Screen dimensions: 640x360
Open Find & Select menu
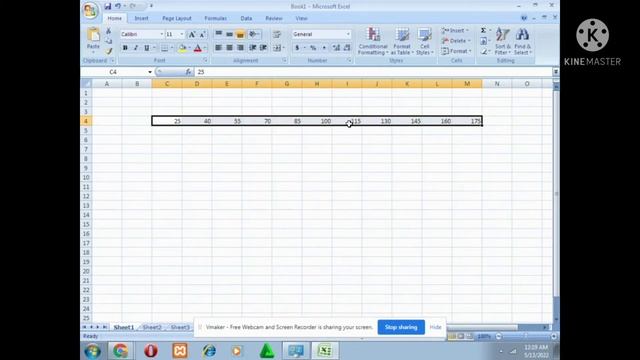point(522,41)
